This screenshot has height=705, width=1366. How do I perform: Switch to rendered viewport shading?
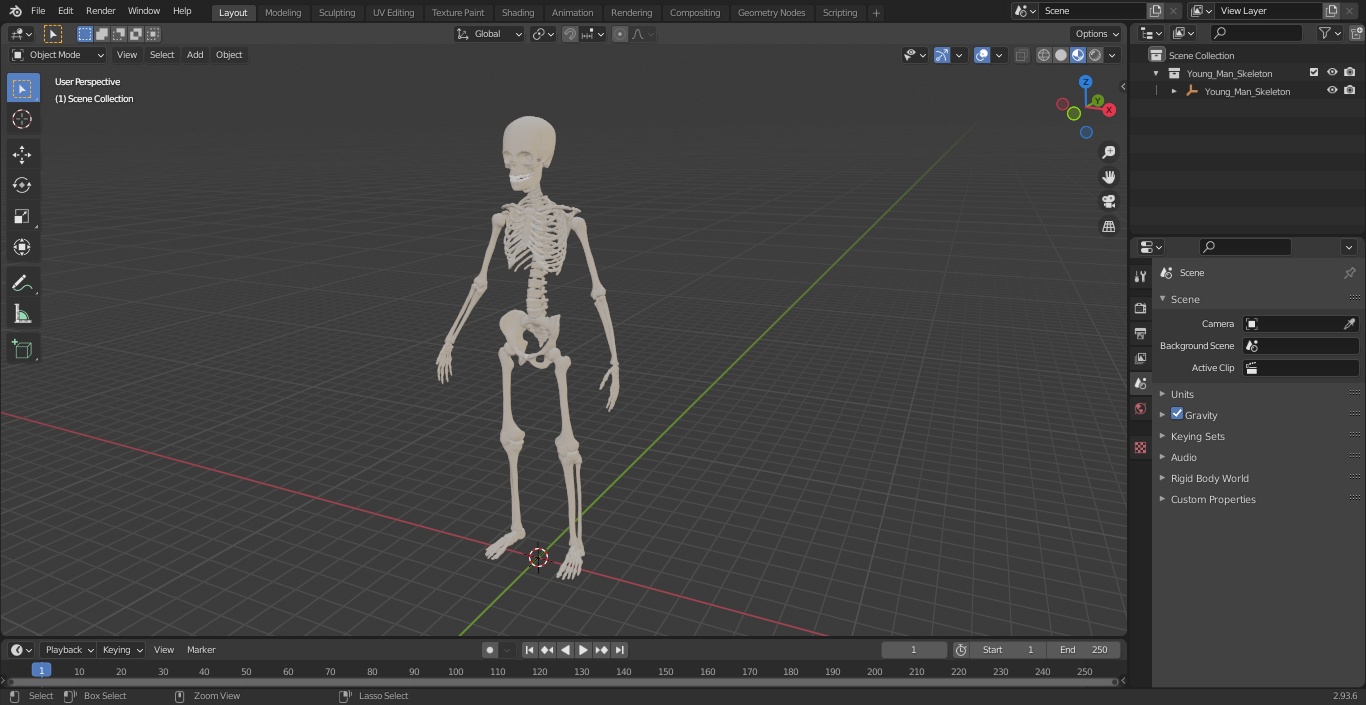(1095, 55)
